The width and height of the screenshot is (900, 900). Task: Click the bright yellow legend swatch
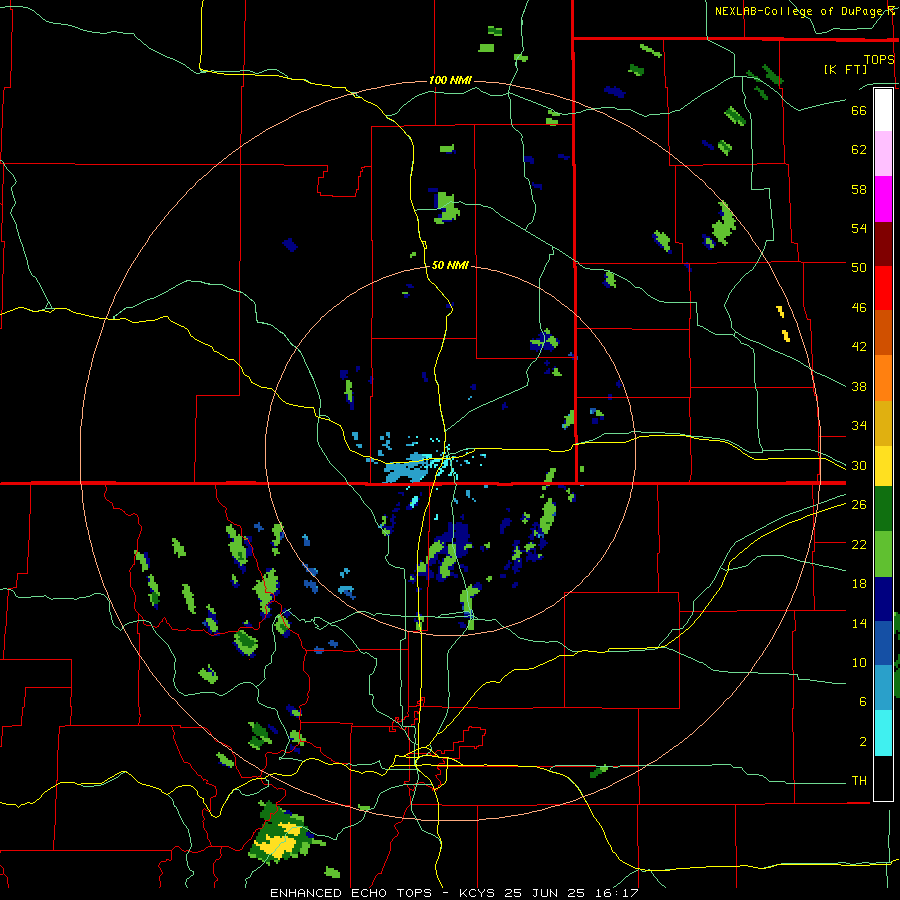883,465
